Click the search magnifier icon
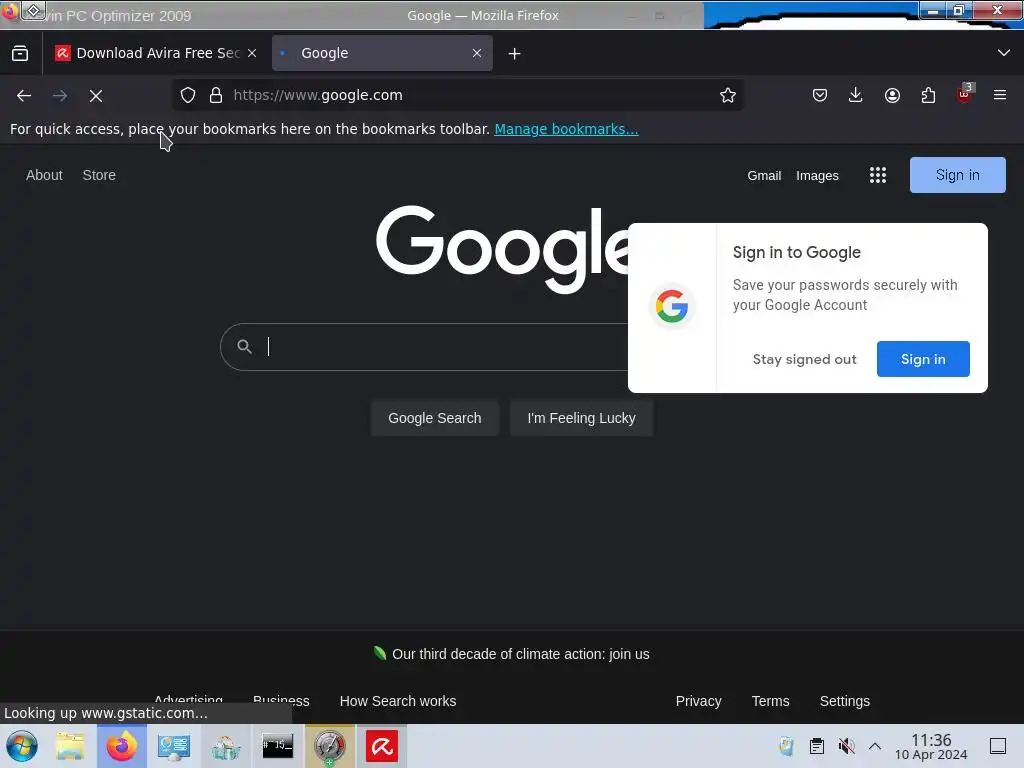 coord(244,346)
